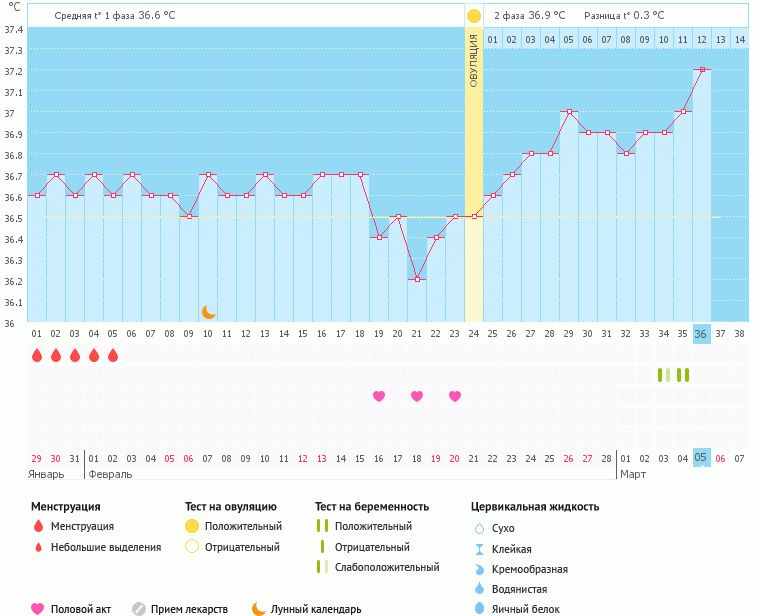Select the pregnancy test marker on cycle day 35

(x=683, y=375)
